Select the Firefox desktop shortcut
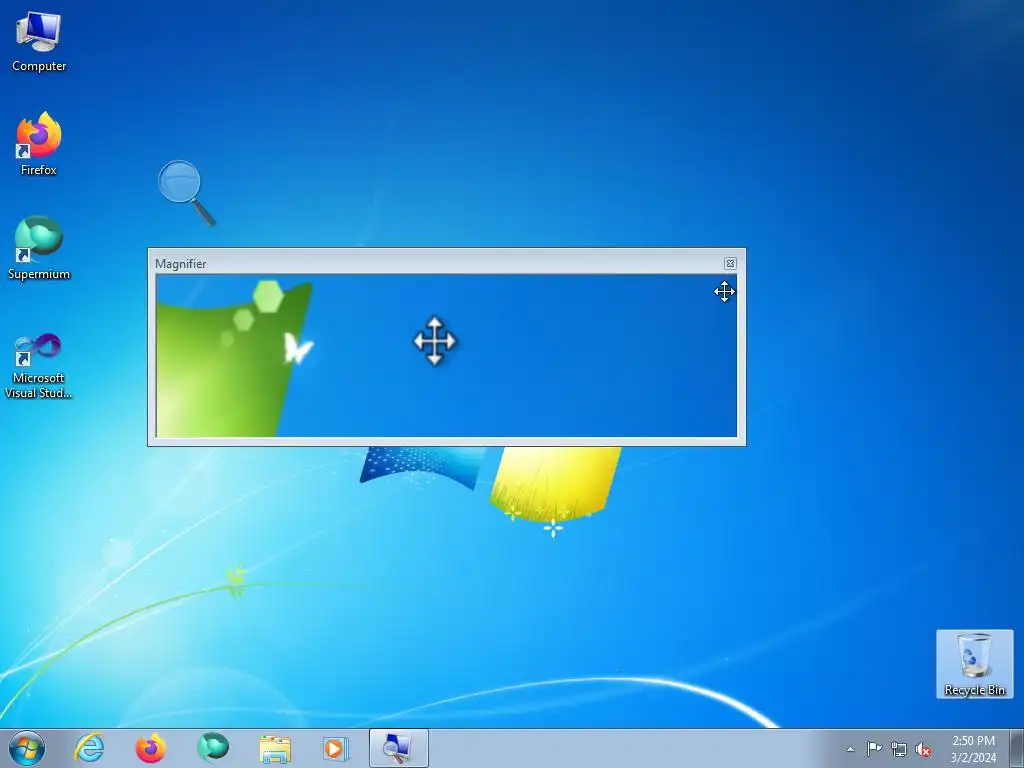The height and width of the screenshot is (768, 1024). 39,144
